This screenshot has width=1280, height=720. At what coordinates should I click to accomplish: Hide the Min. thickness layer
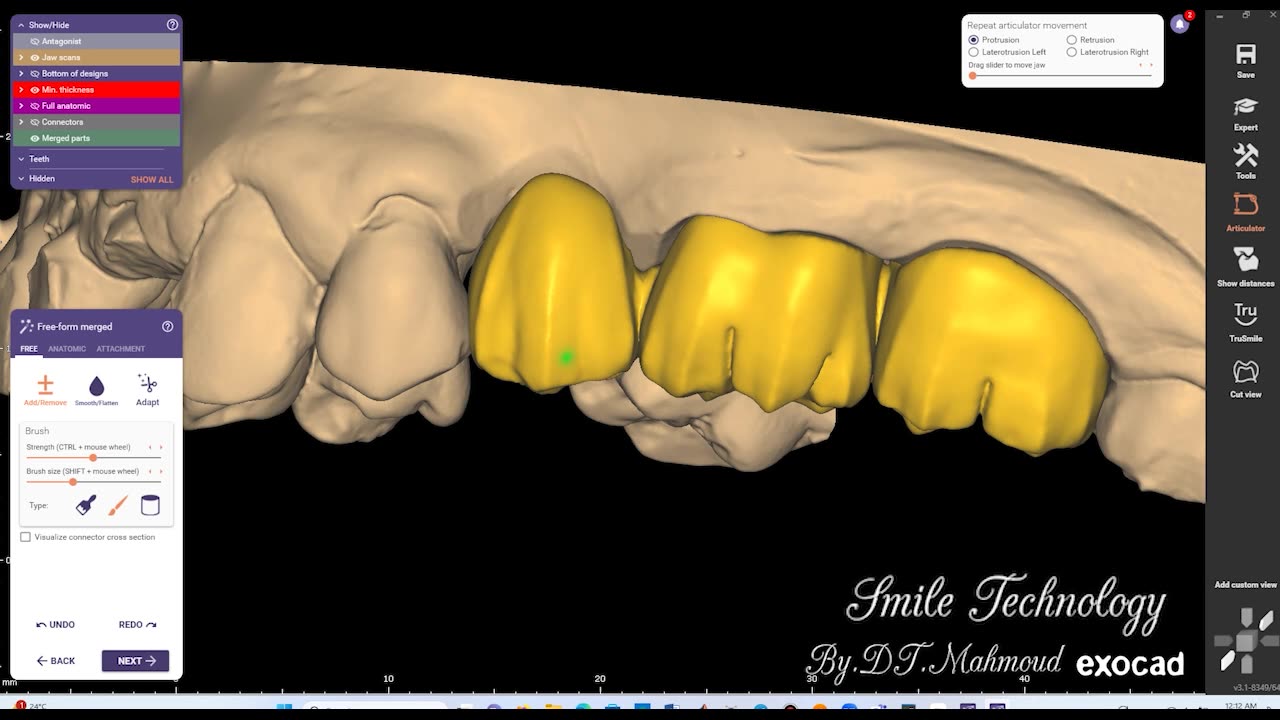(x=35, y=89)
